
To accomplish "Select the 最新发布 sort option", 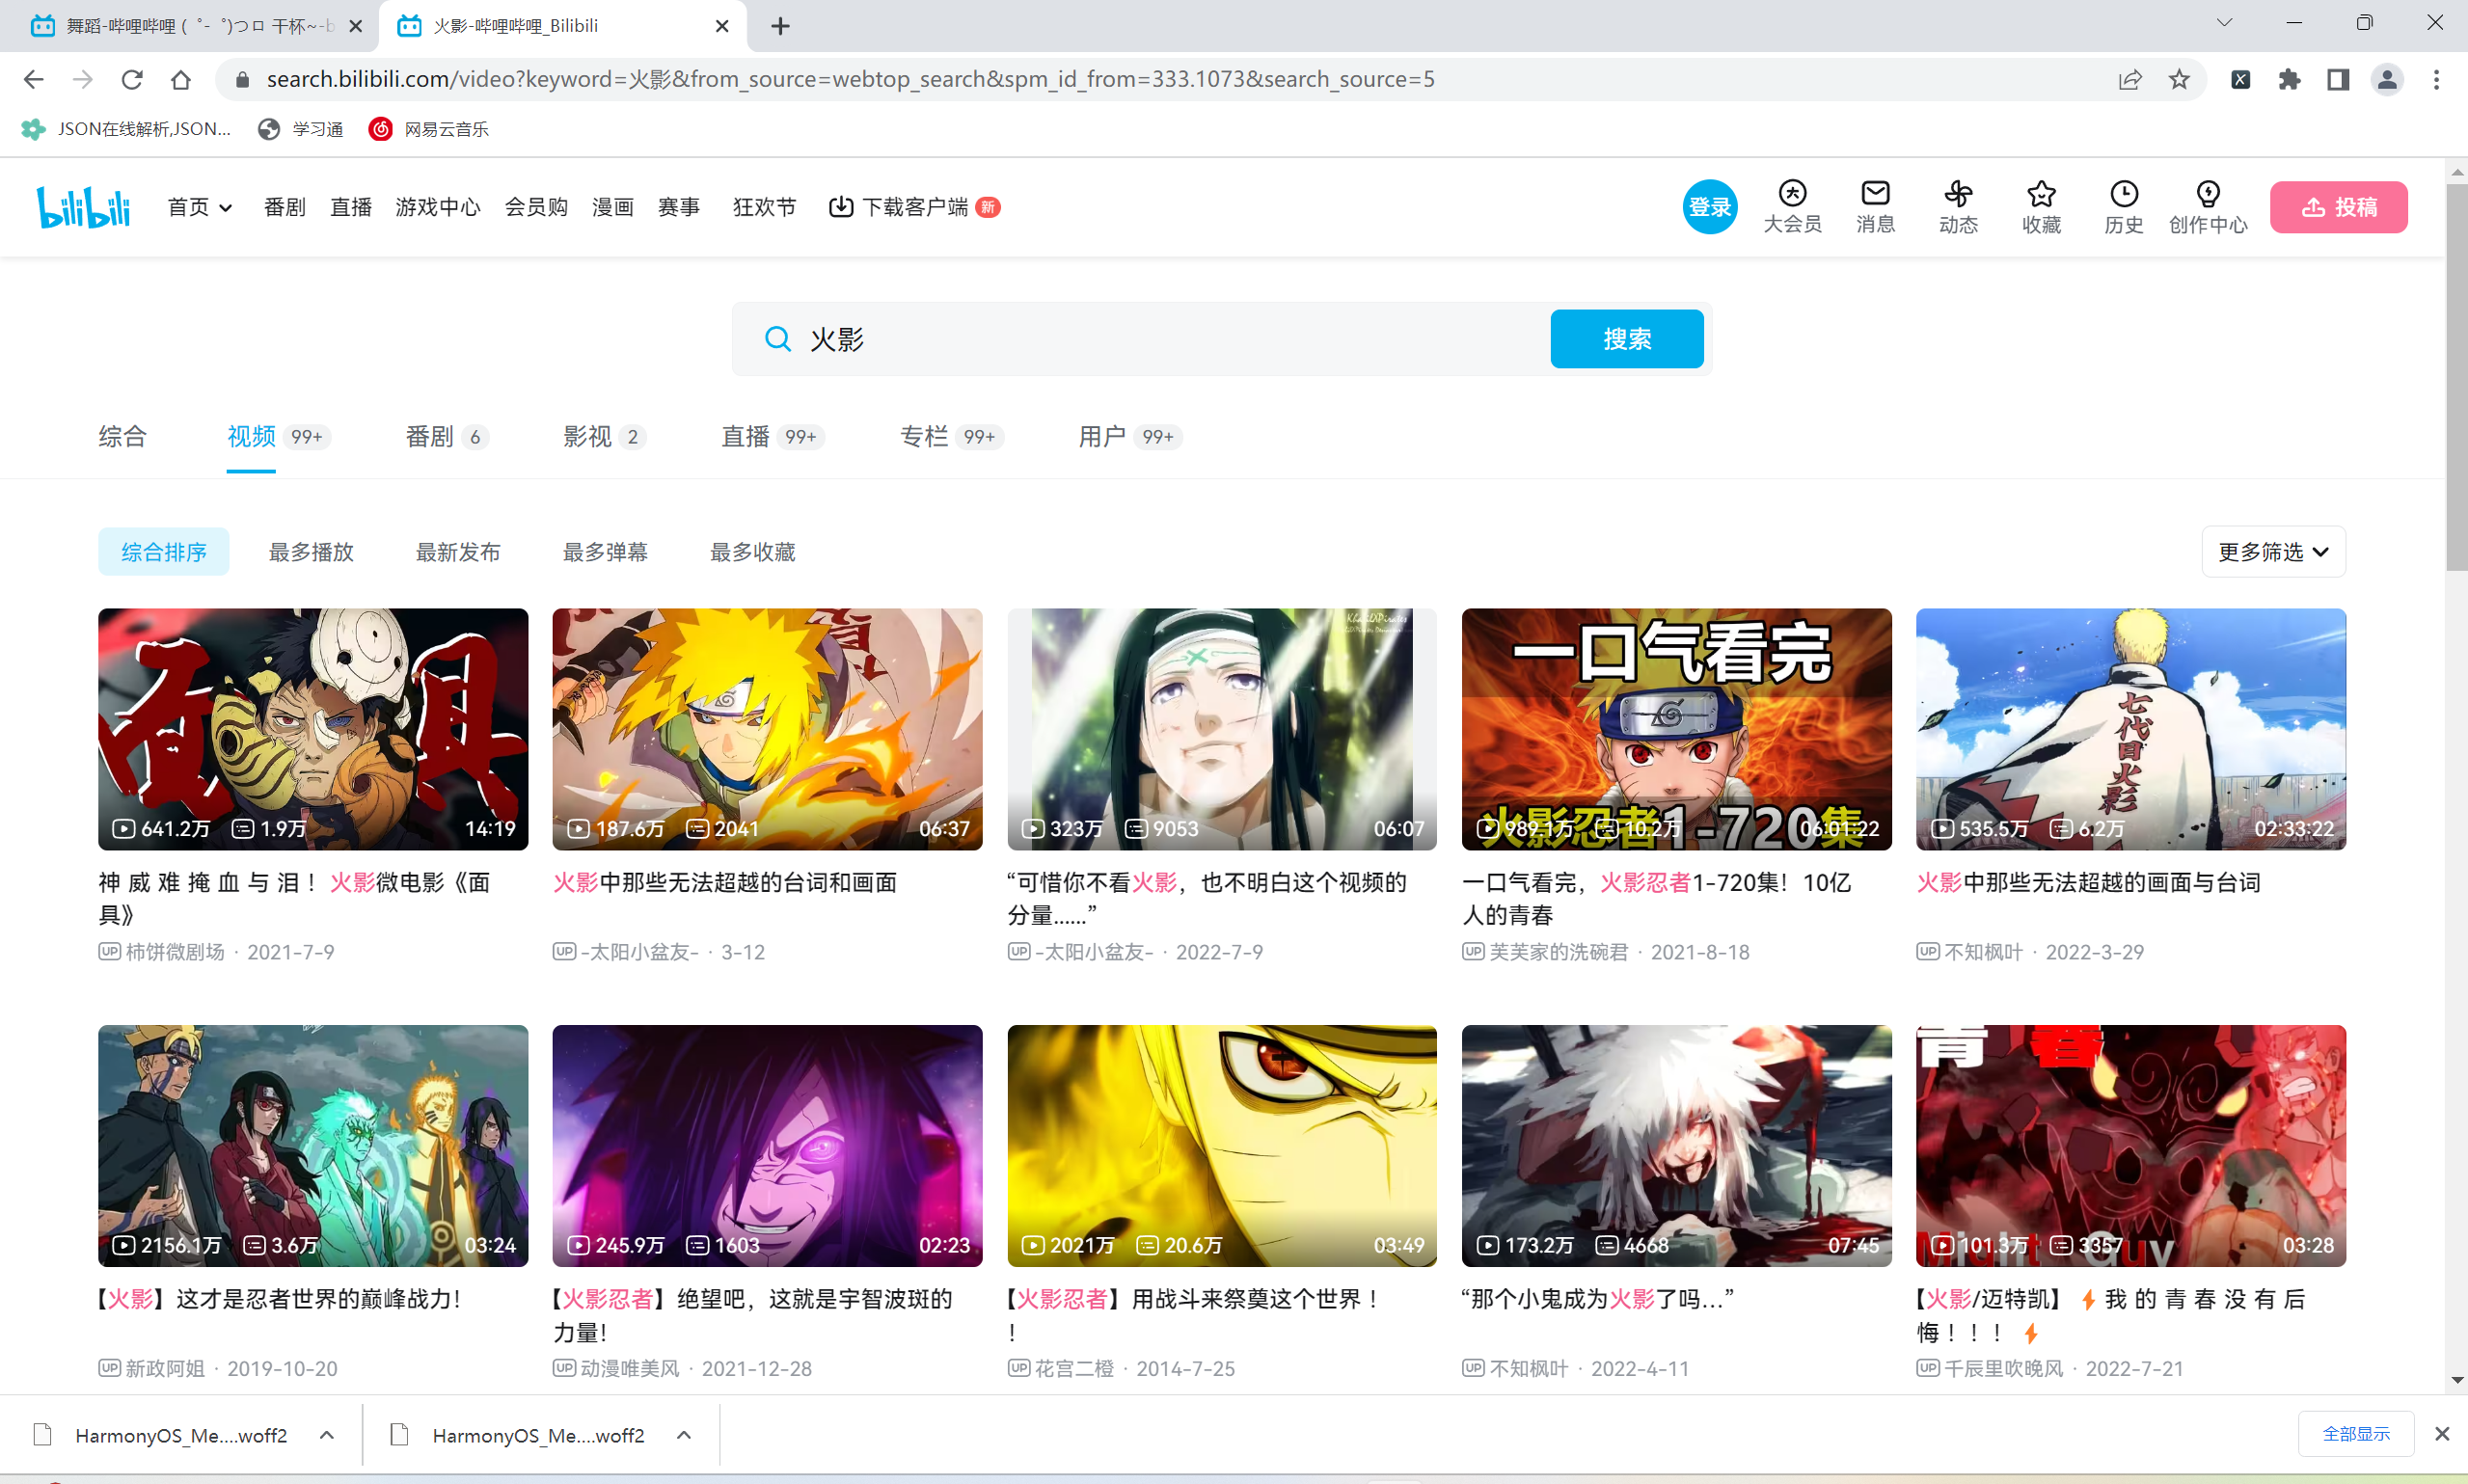I will click(x=458, y=552).
